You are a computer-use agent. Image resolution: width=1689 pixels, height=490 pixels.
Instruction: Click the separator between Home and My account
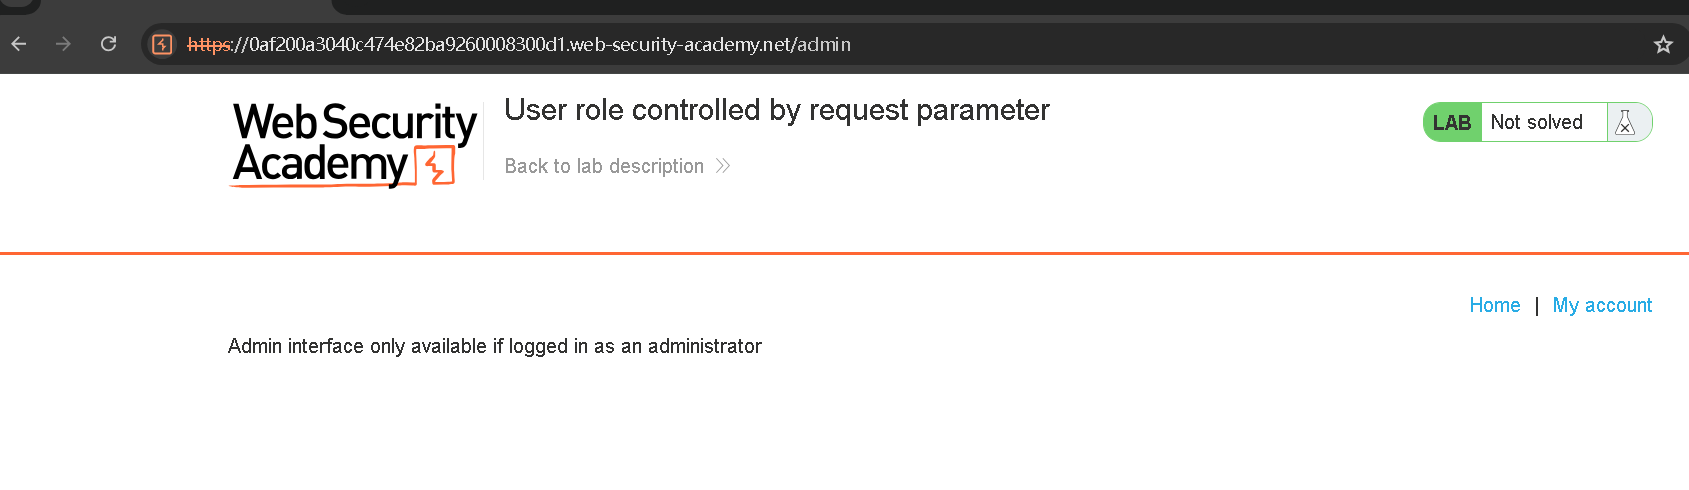[x=1536, y=305]
